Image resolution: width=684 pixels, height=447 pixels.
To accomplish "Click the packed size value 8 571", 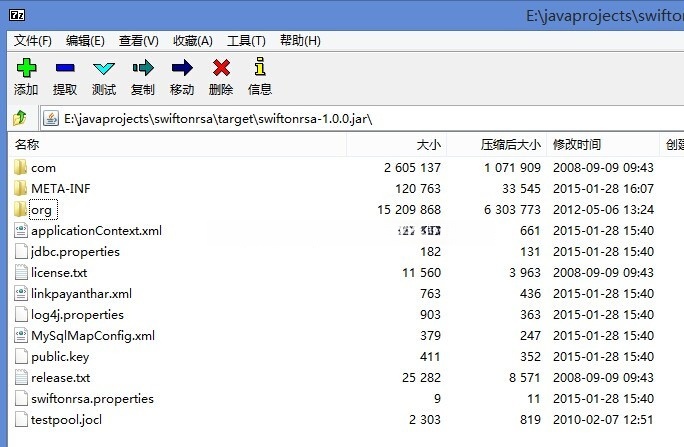I will pos(525,378).
